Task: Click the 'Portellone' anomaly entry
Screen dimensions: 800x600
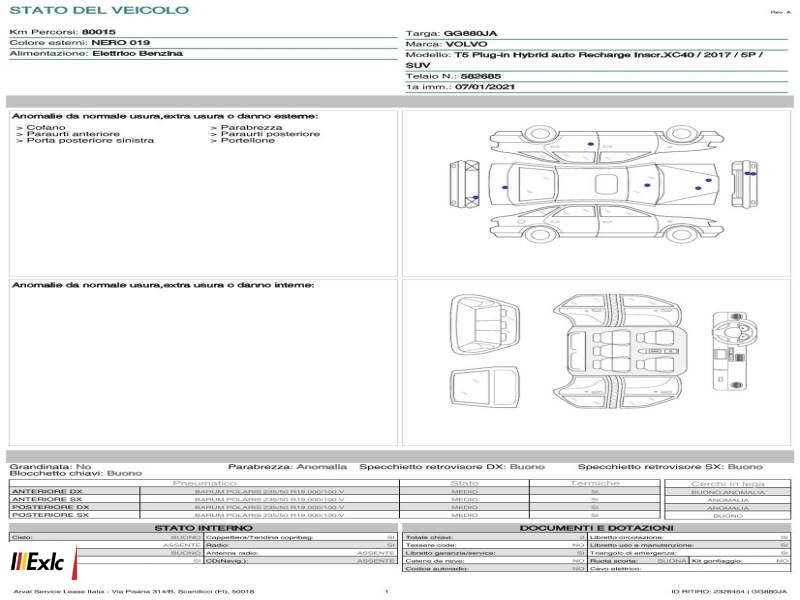Action: [x=242, y=140]
